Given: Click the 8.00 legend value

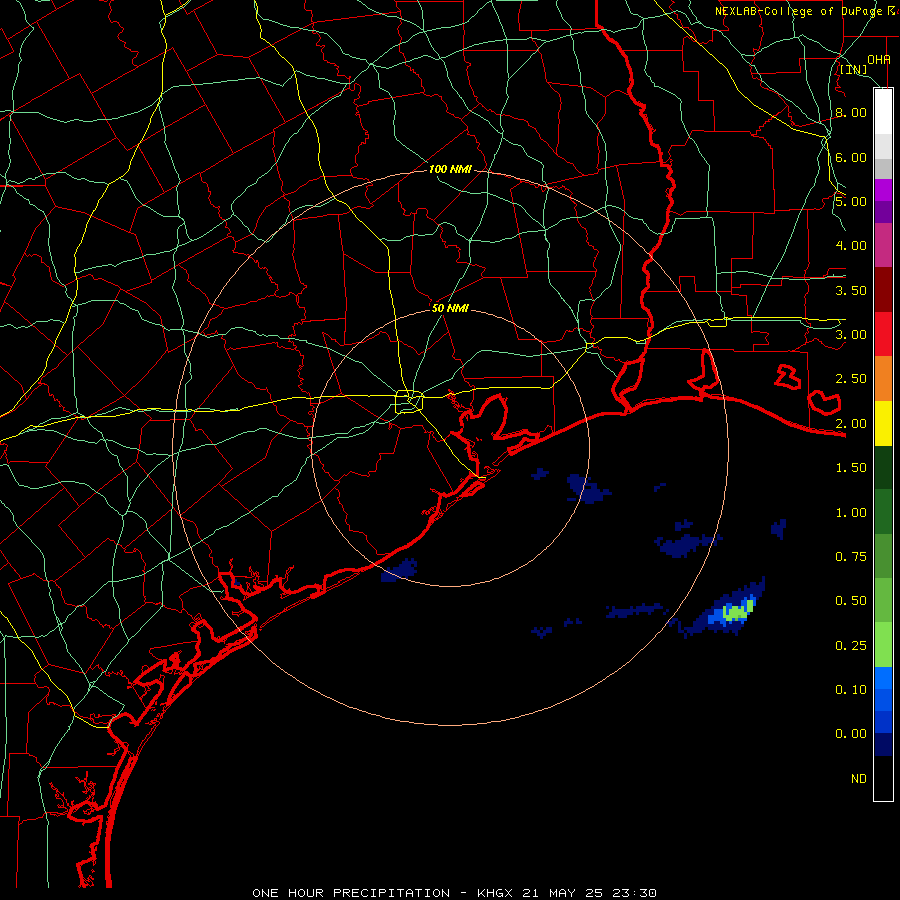Looking at the screenshot, I should click(851, 112).
